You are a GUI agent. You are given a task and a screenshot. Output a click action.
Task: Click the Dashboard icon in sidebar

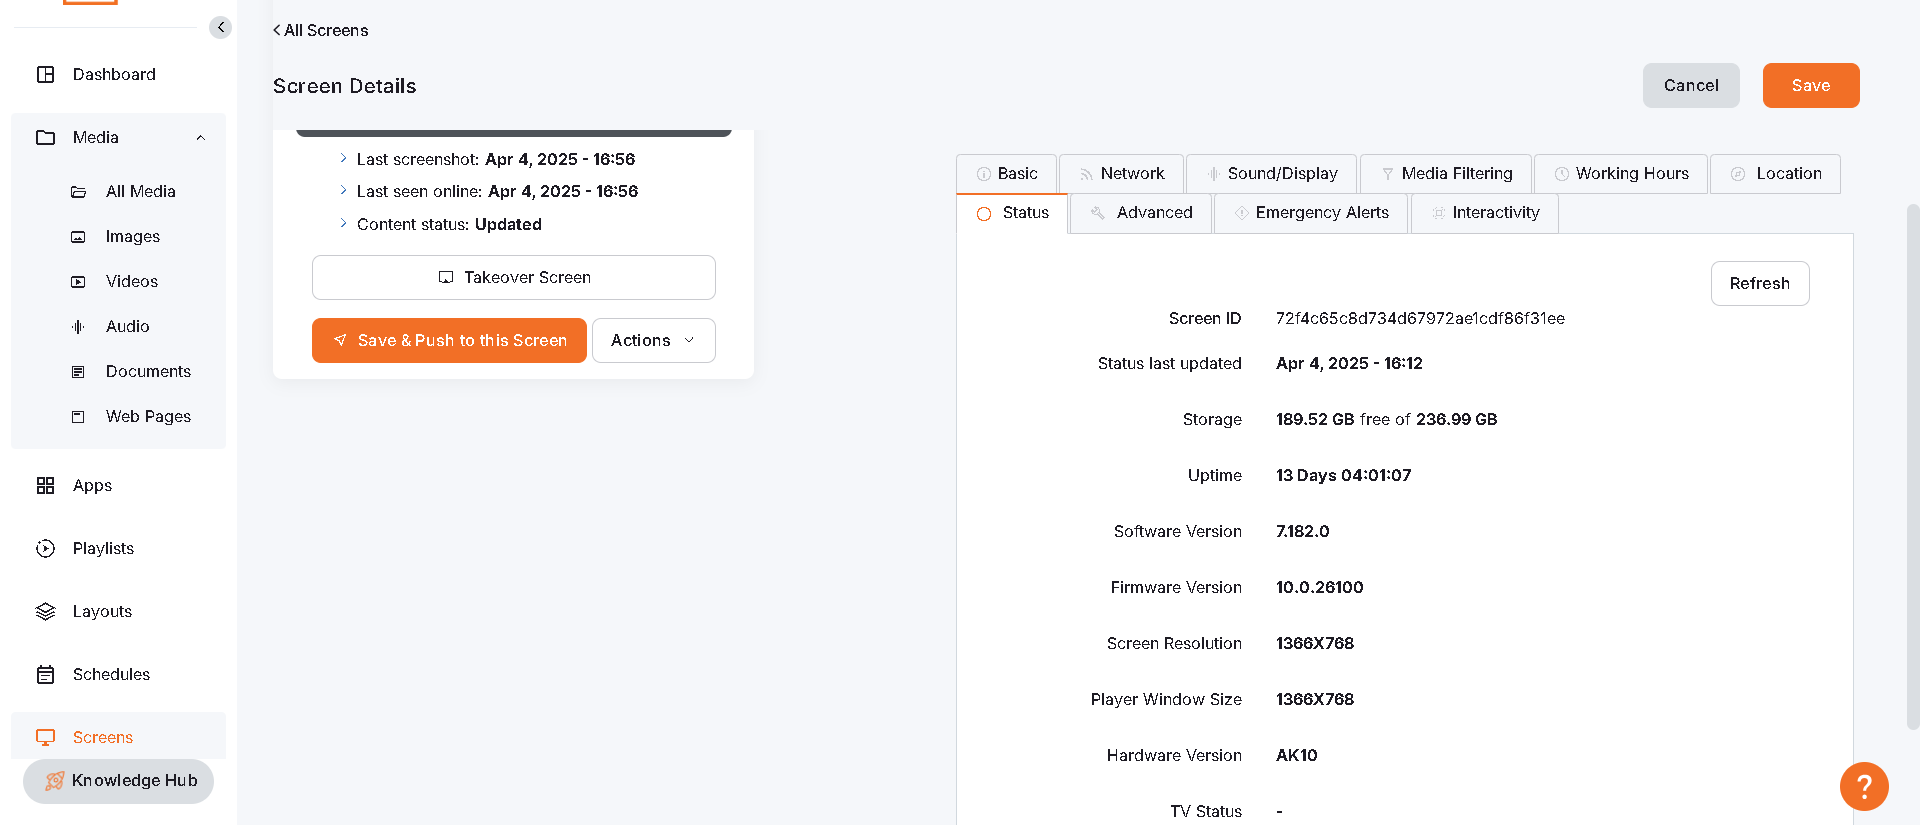coord(46,75)
